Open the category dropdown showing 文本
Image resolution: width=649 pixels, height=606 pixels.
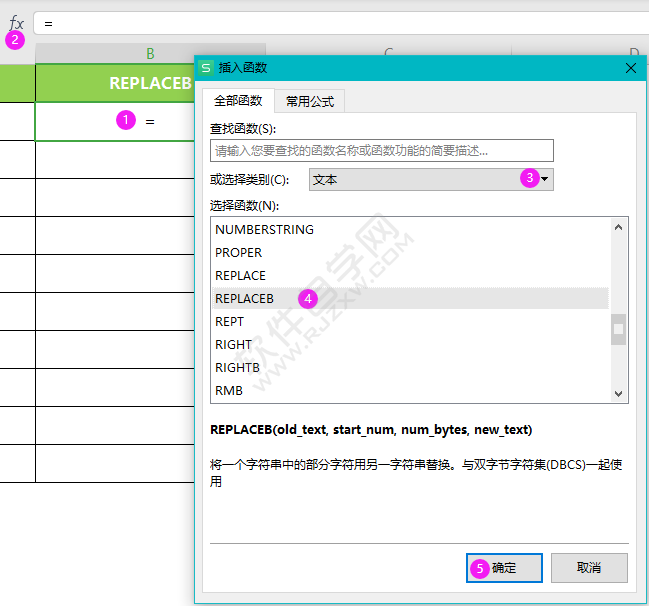coord(431,179)
